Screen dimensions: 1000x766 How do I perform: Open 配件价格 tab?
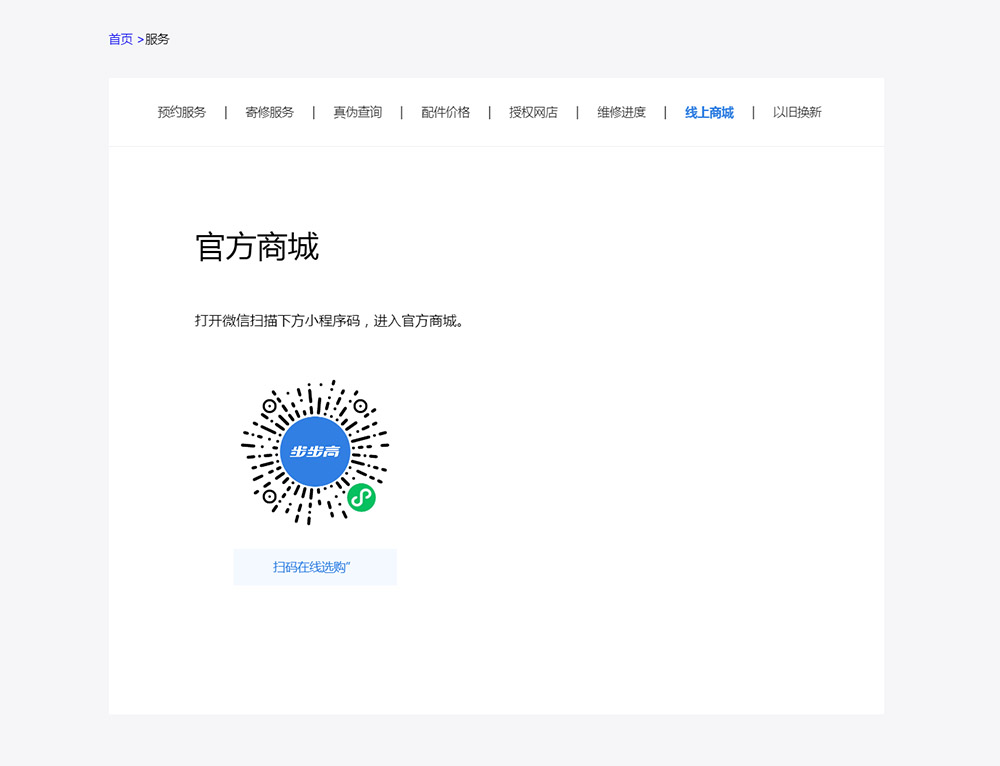pyautogui.click(x=446, y=112)
